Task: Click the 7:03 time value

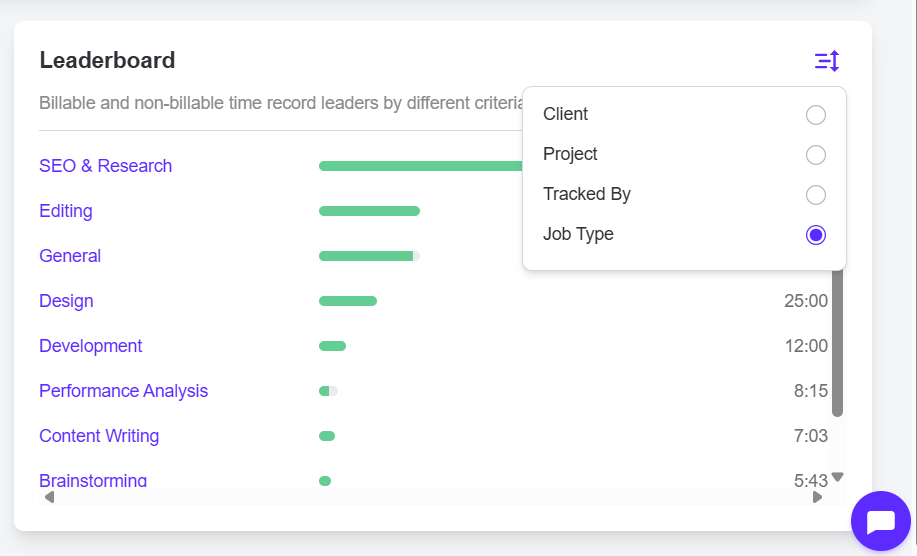Action: pos(811,436)
